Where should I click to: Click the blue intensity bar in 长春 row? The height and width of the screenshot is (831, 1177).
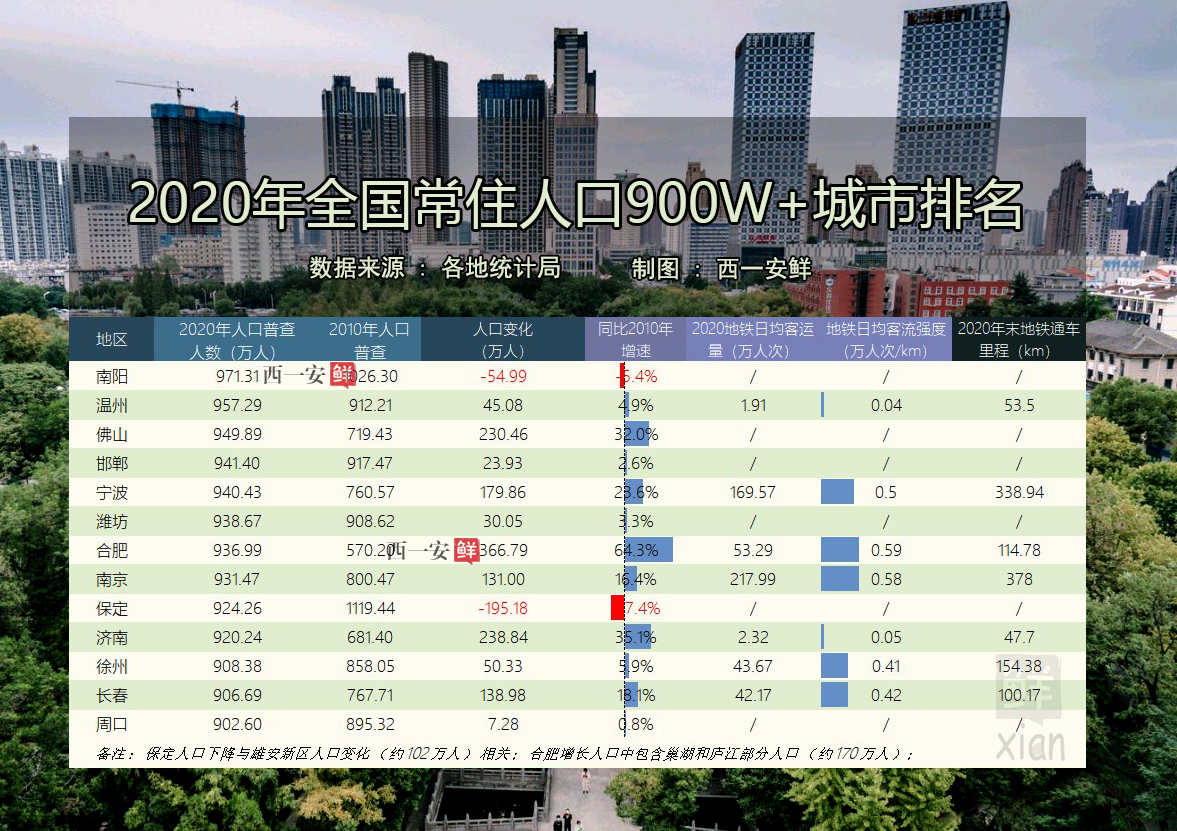coord(835,695)
